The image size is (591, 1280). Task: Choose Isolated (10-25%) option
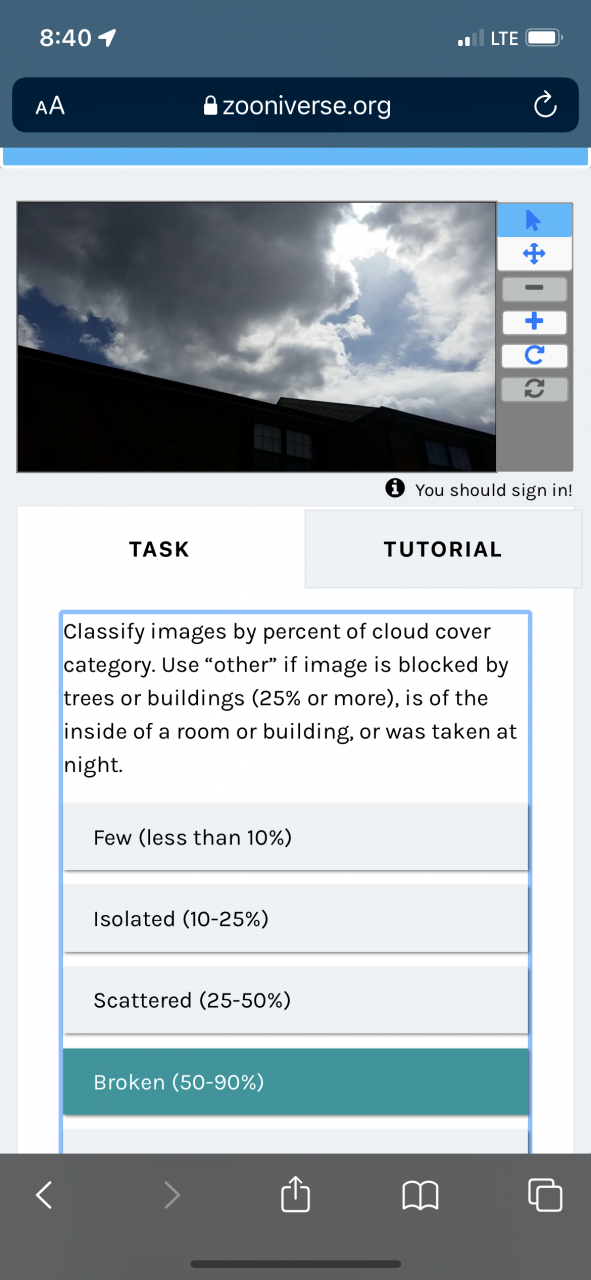[295, 919]
